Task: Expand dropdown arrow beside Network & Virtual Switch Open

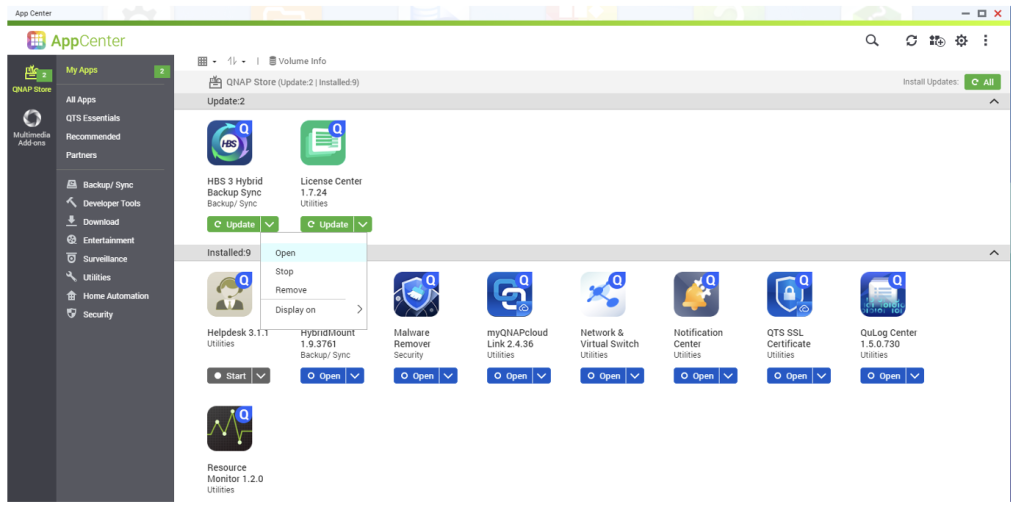Action: click(635, 376)
